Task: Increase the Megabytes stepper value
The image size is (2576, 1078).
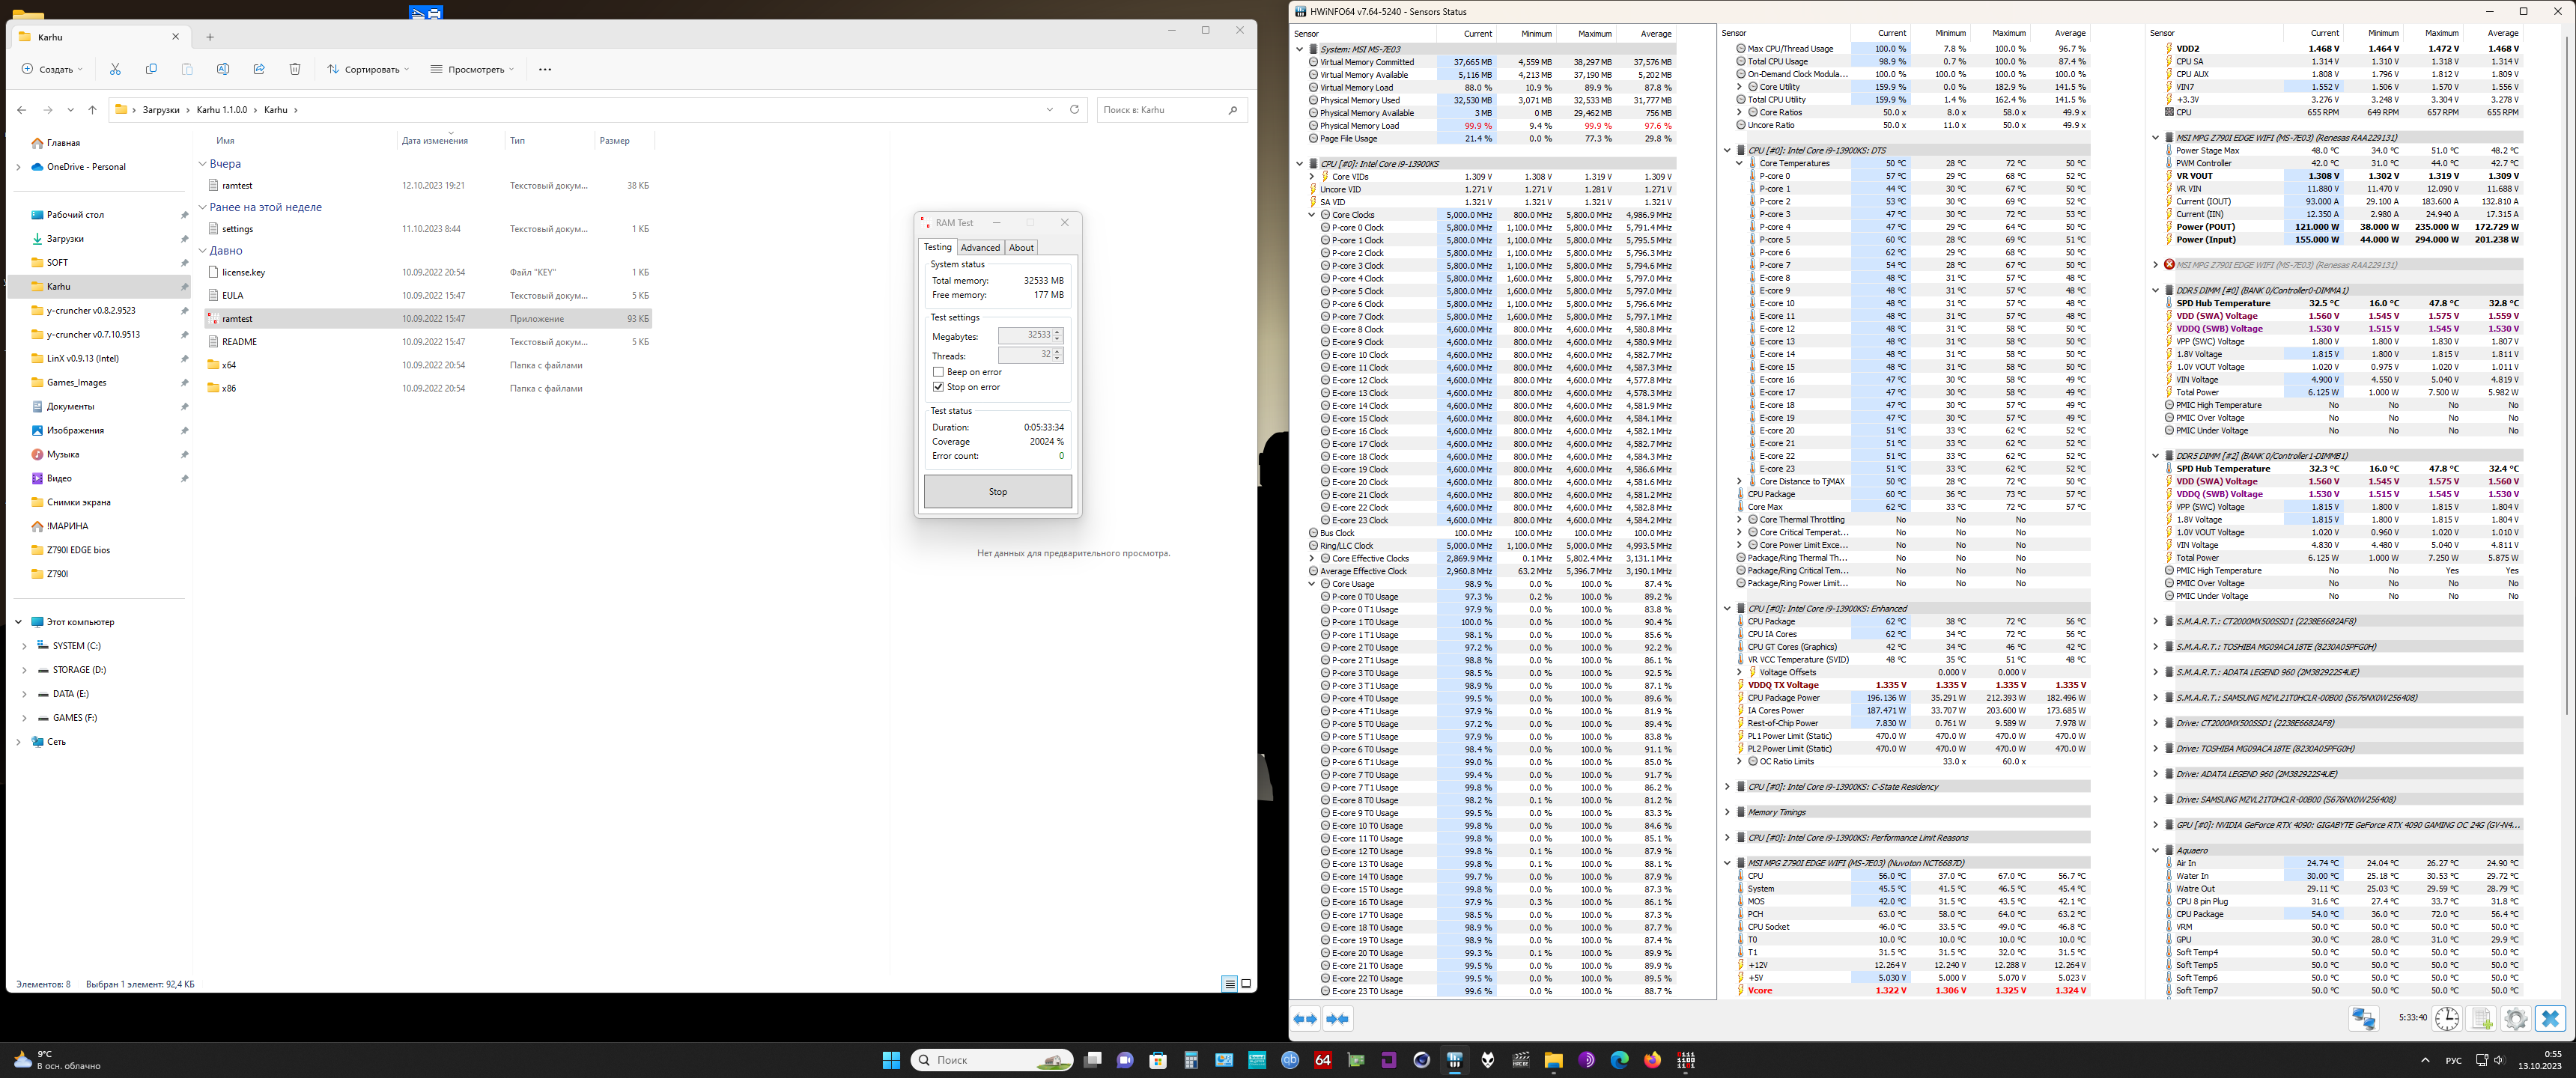Action: [1058, 332]
